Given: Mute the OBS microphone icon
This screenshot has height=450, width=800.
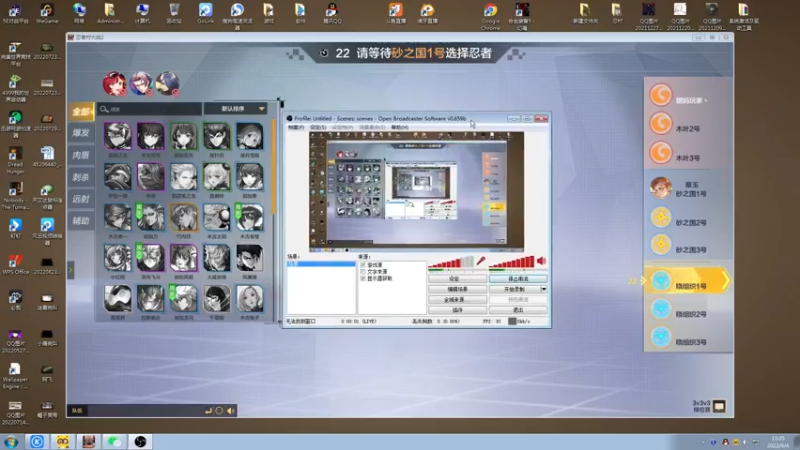Looking at the screenshot, I should pyautogui.click(x=481, y=261).
